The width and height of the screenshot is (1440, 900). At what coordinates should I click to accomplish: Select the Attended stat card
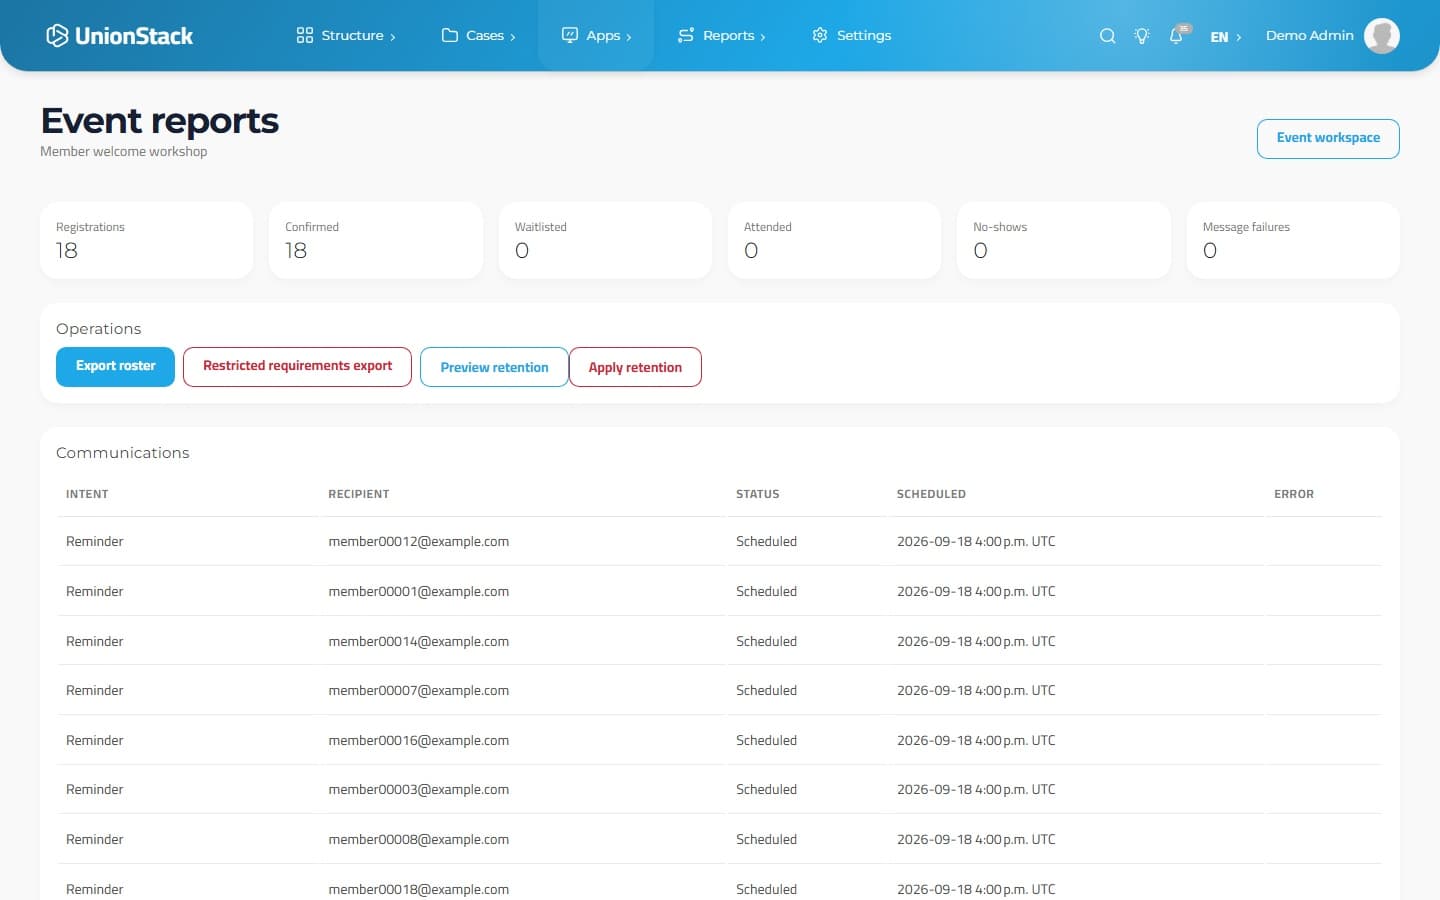[834, 240]
